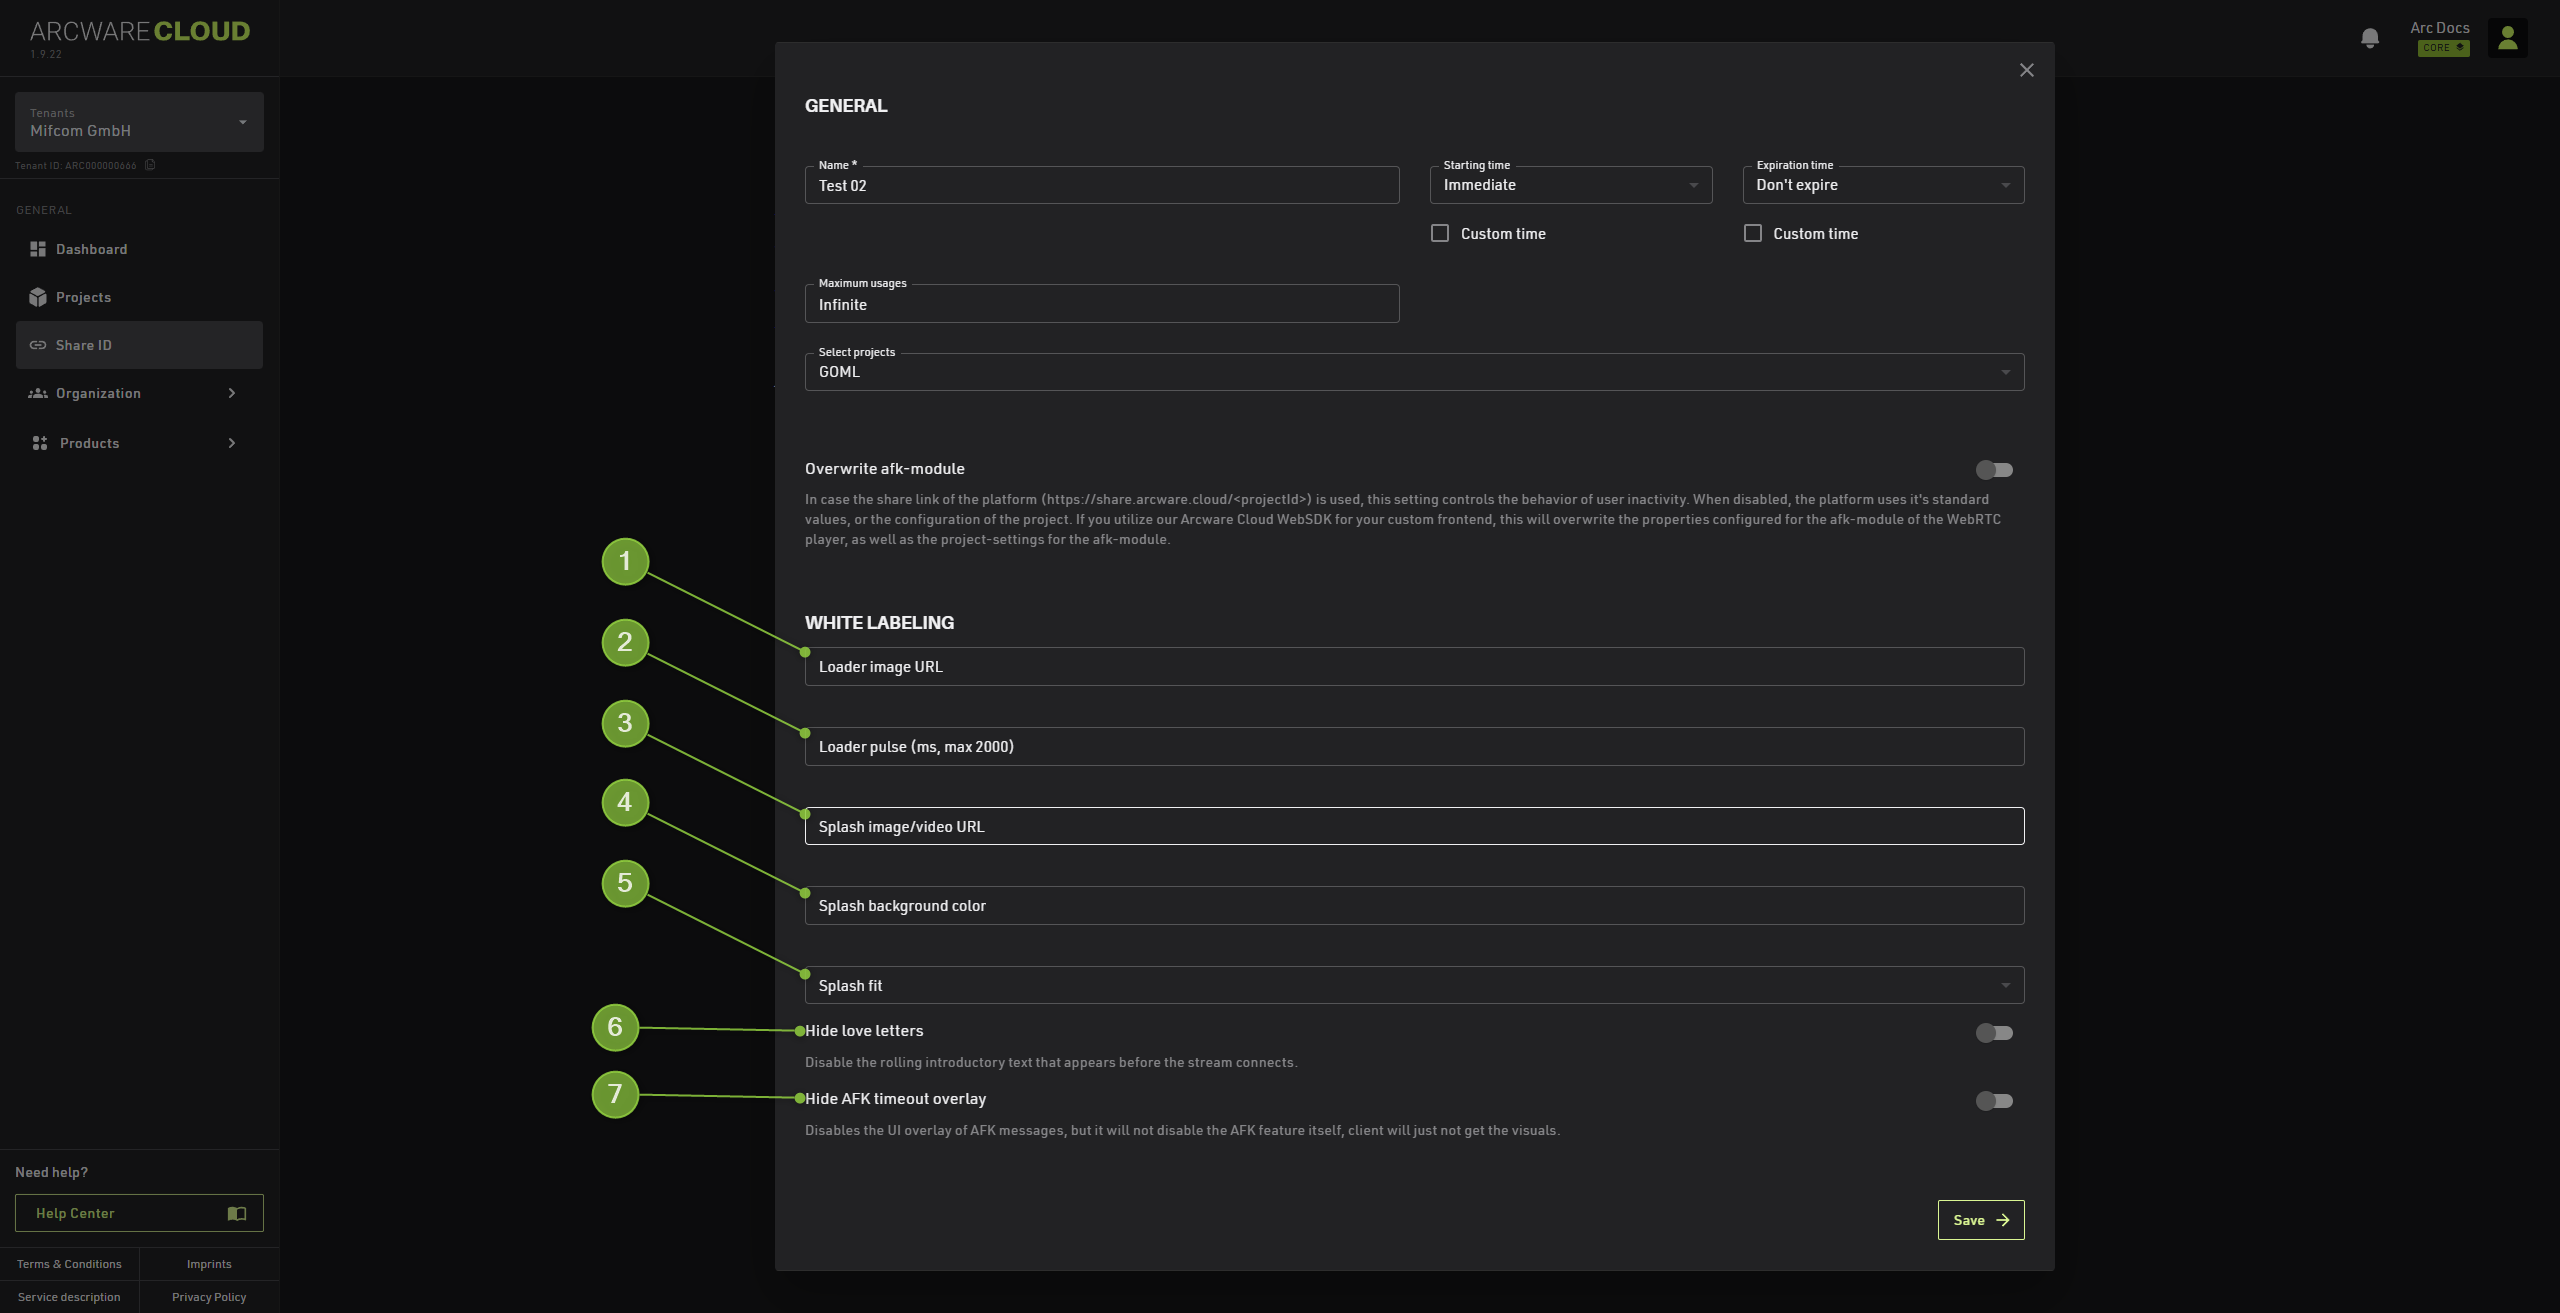Copy the Tenant ID via copy icon
The image size is (2560, 1313).
pos(150,165)
